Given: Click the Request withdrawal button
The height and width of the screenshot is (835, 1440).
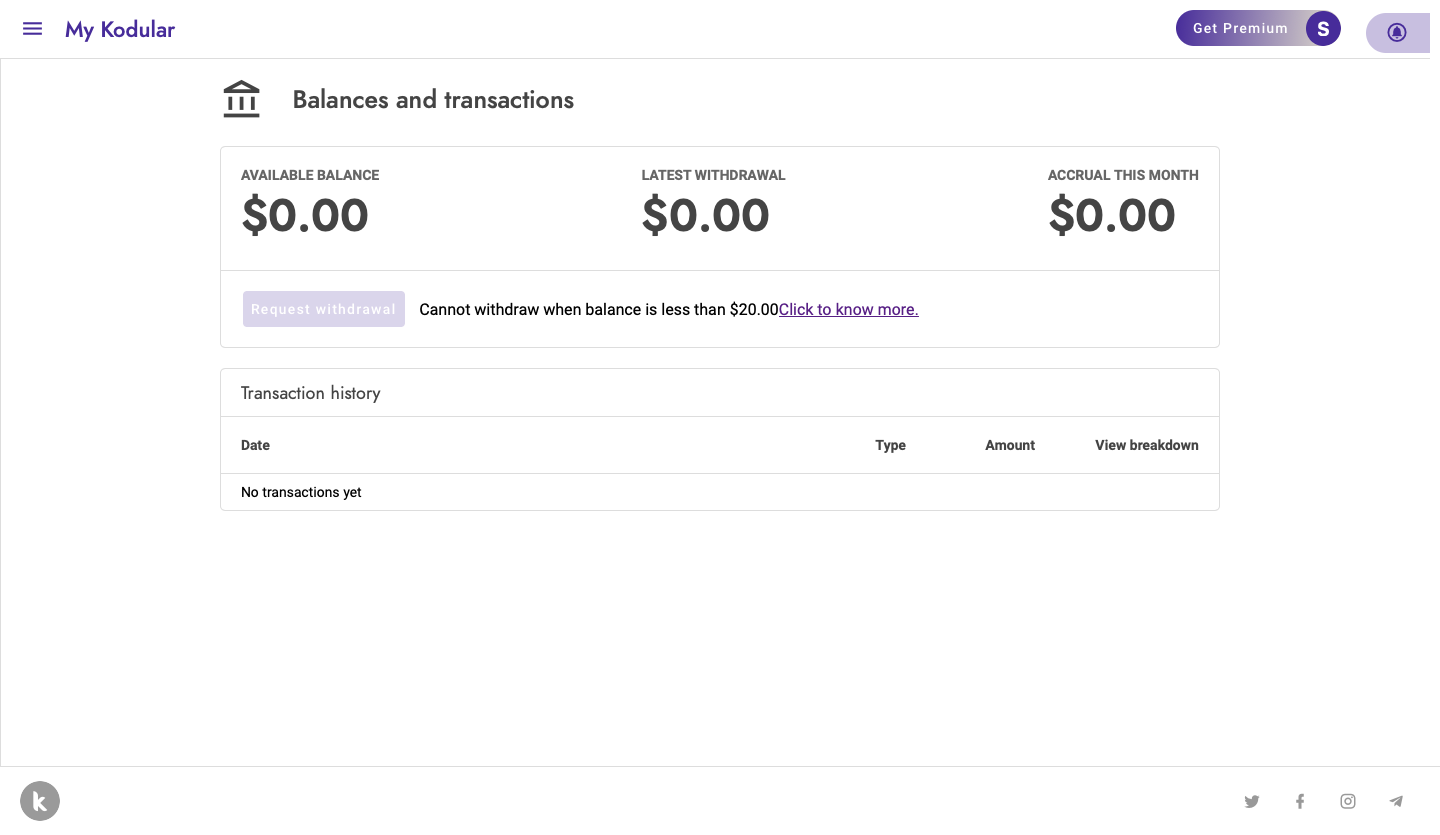Looking at the screenshot, I should pyautogui.click(x=324, y=309).
